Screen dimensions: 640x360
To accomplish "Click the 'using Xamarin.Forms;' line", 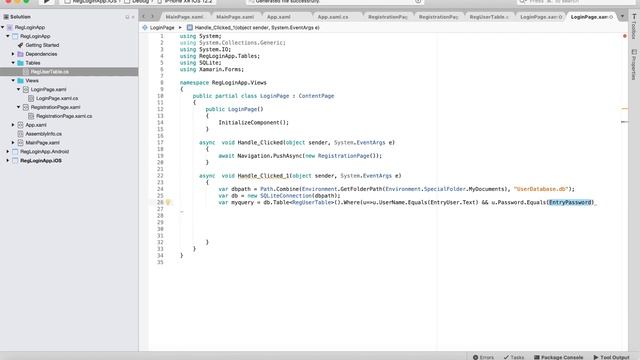I will tap(212, 69).
